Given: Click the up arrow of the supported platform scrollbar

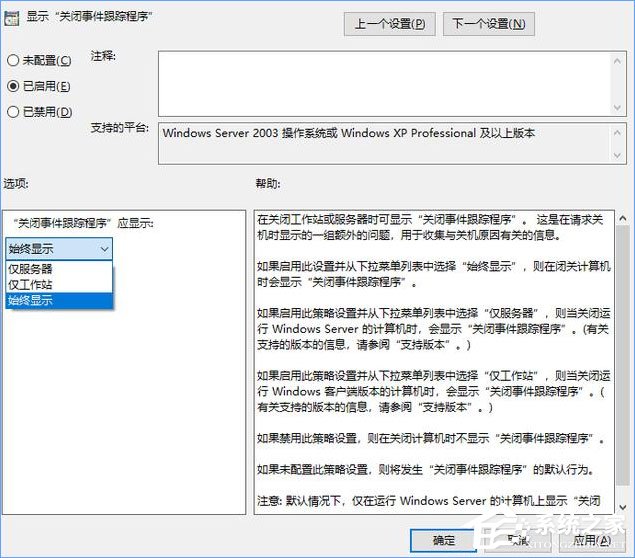Looking at the screenshot, I should (x=617, y=132).
